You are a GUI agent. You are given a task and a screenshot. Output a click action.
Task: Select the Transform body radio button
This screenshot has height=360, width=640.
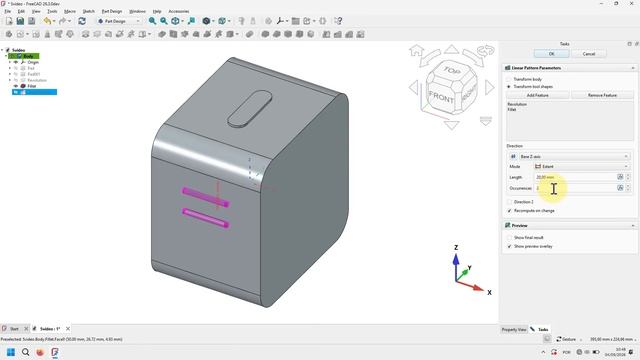click(x=509, y=79)
